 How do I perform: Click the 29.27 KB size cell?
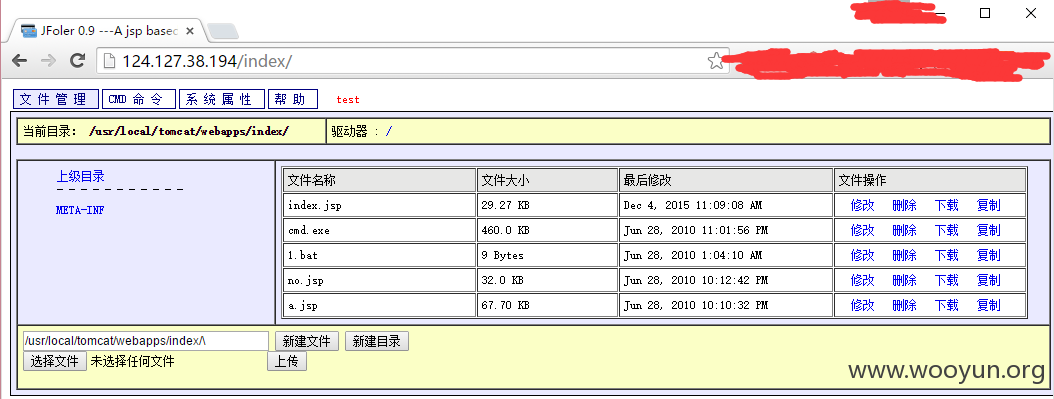(547, 206)
